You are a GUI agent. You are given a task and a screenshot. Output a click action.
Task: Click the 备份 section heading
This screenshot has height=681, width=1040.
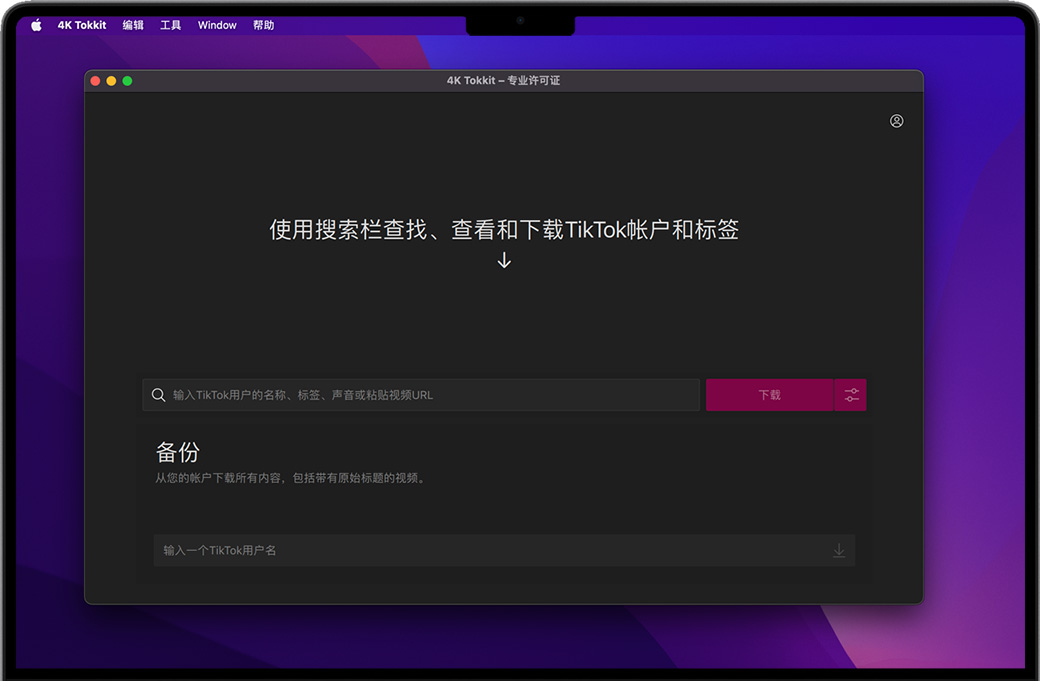pos(178,452)
